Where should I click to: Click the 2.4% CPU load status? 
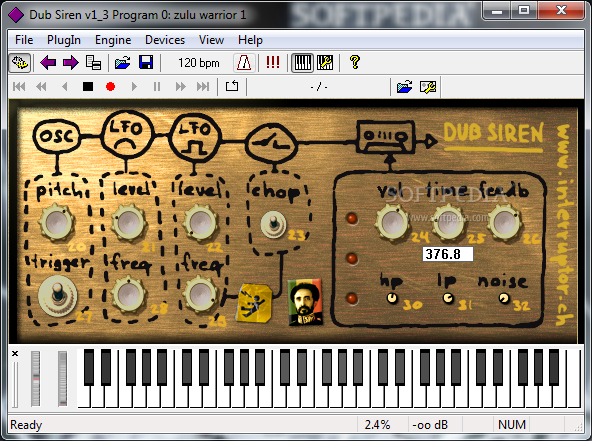(x=378, y=425)
